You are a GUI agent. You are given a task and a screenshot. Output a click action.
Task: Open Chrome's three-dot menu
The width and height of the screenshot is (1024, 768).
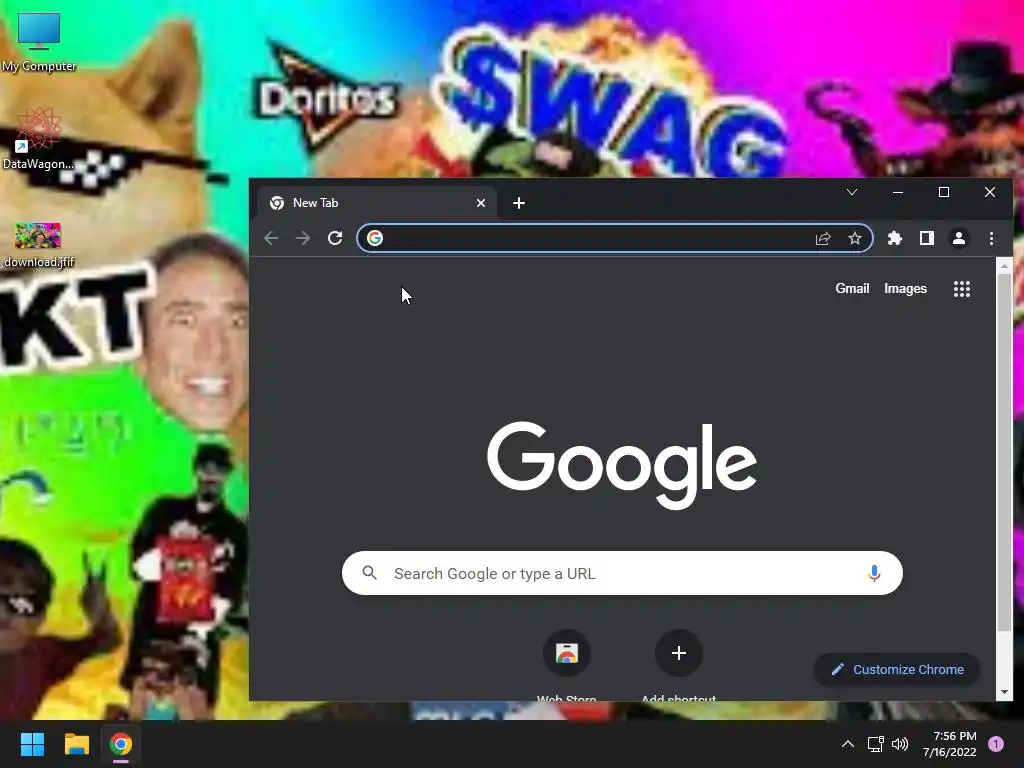991,238
